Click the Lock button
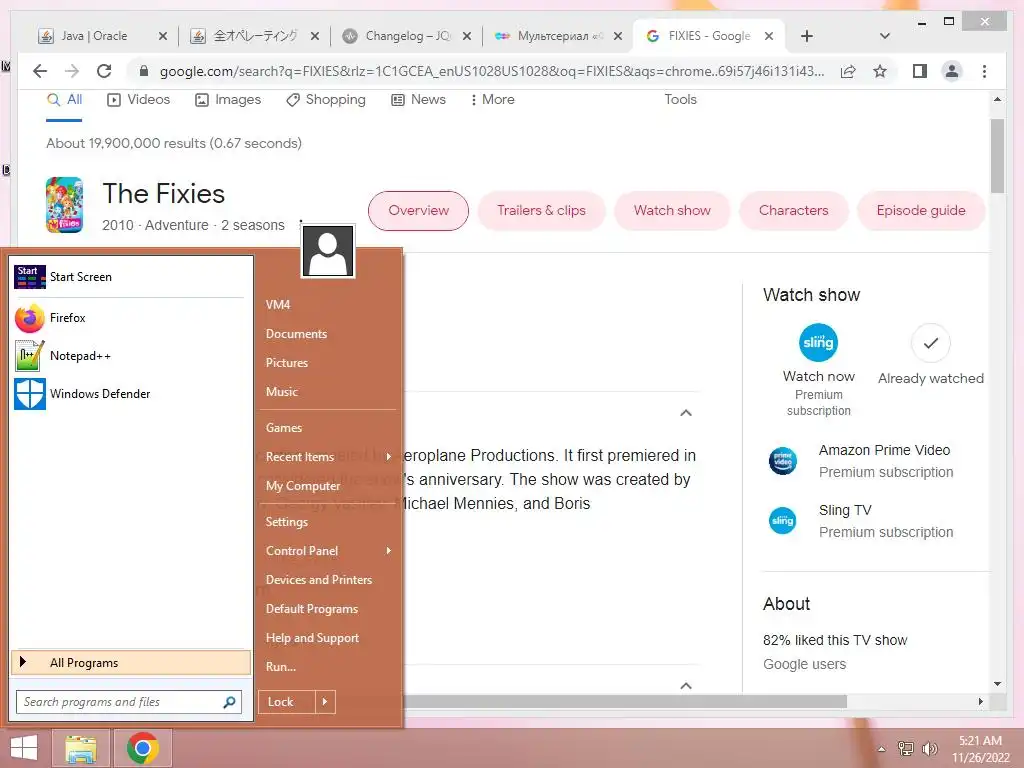 coord(287,702)
